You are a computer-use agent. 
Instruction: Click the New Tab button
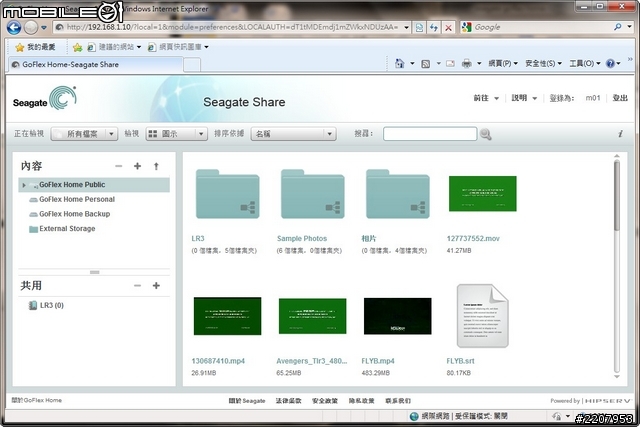[x=192, y=65]
